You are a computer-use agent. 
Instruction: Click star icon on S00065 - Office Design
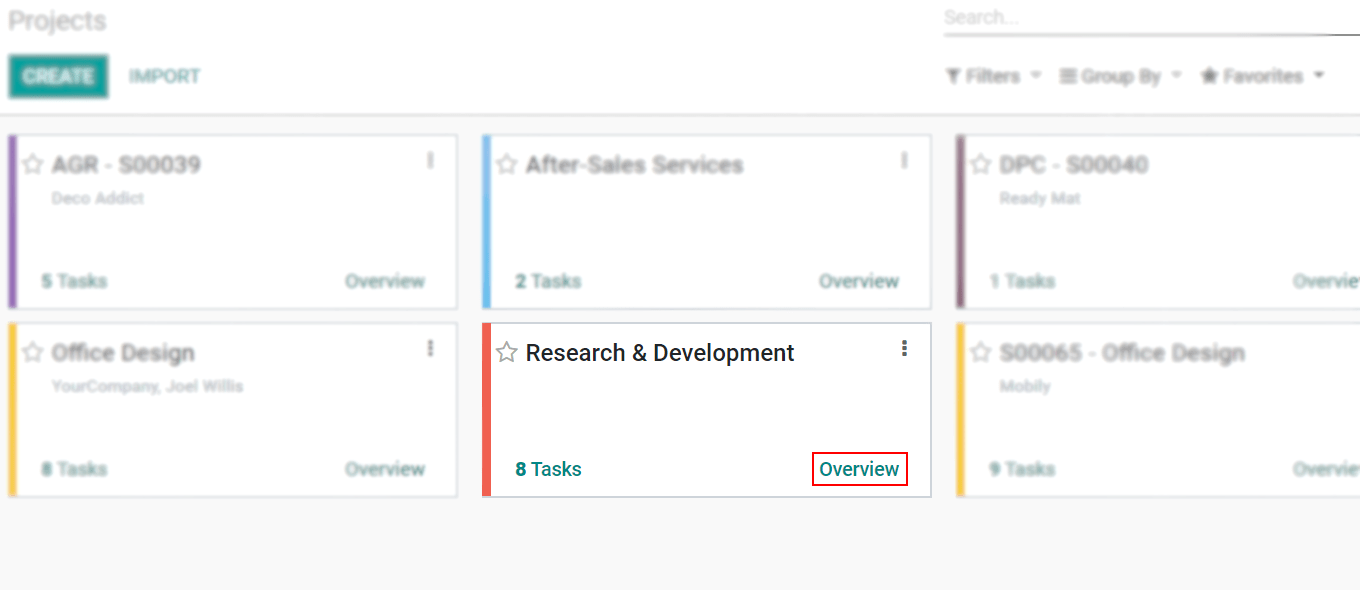pyautogui.click(x=981, y=353)
